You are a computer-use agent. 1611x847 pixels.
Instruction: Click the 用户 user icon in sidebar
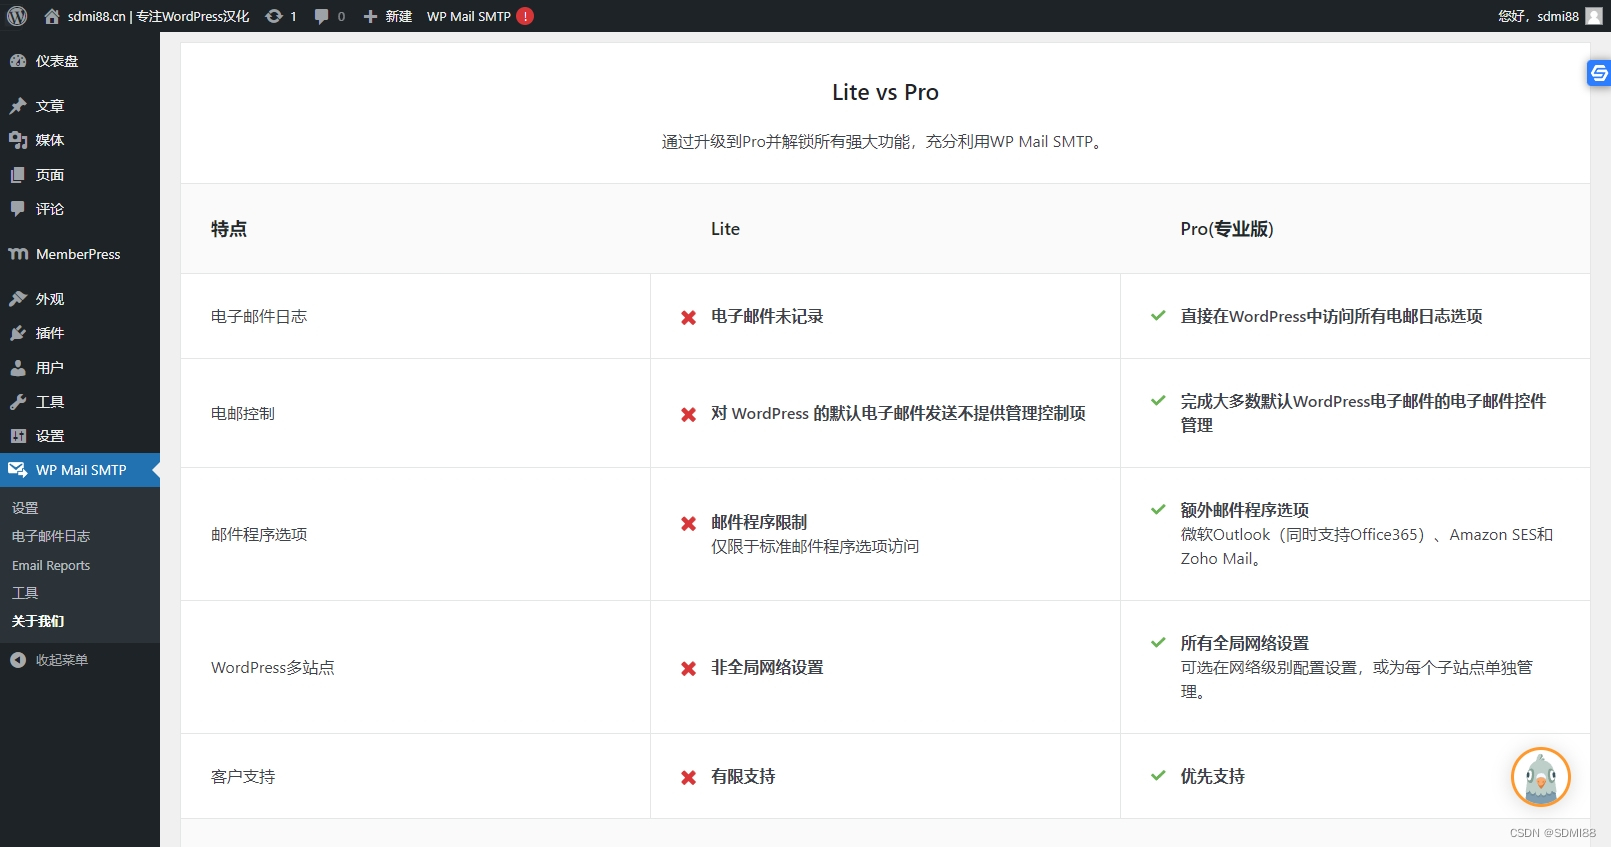pos(18,368)
